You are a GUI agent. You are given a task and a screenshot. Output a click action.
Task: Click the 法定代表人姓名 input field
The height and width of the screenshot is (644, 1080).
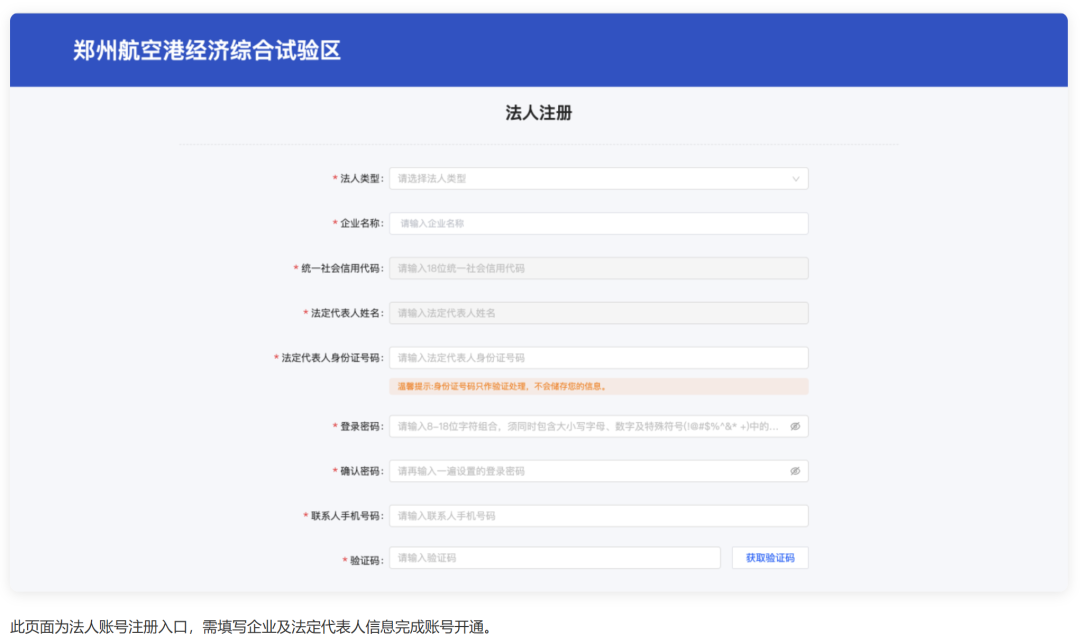click(x=599, y=313)
